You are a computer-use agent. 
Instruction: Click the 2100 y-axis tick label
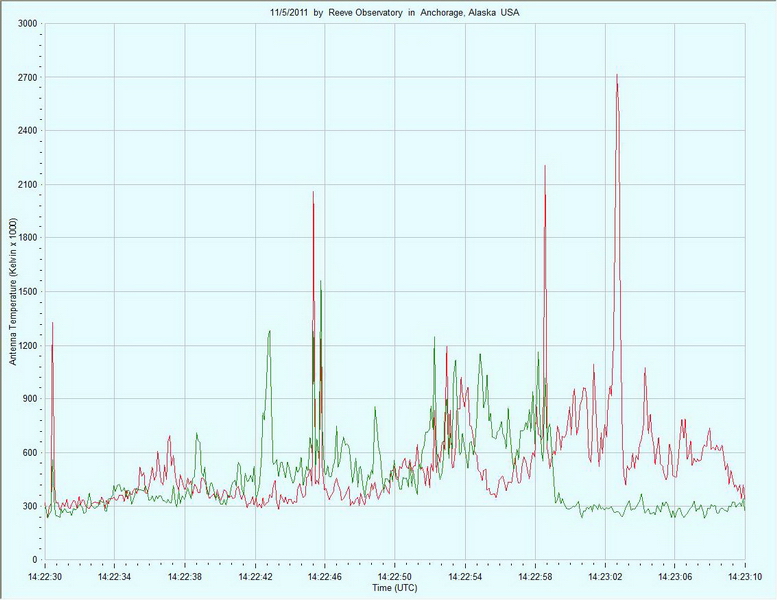[26, 185]
